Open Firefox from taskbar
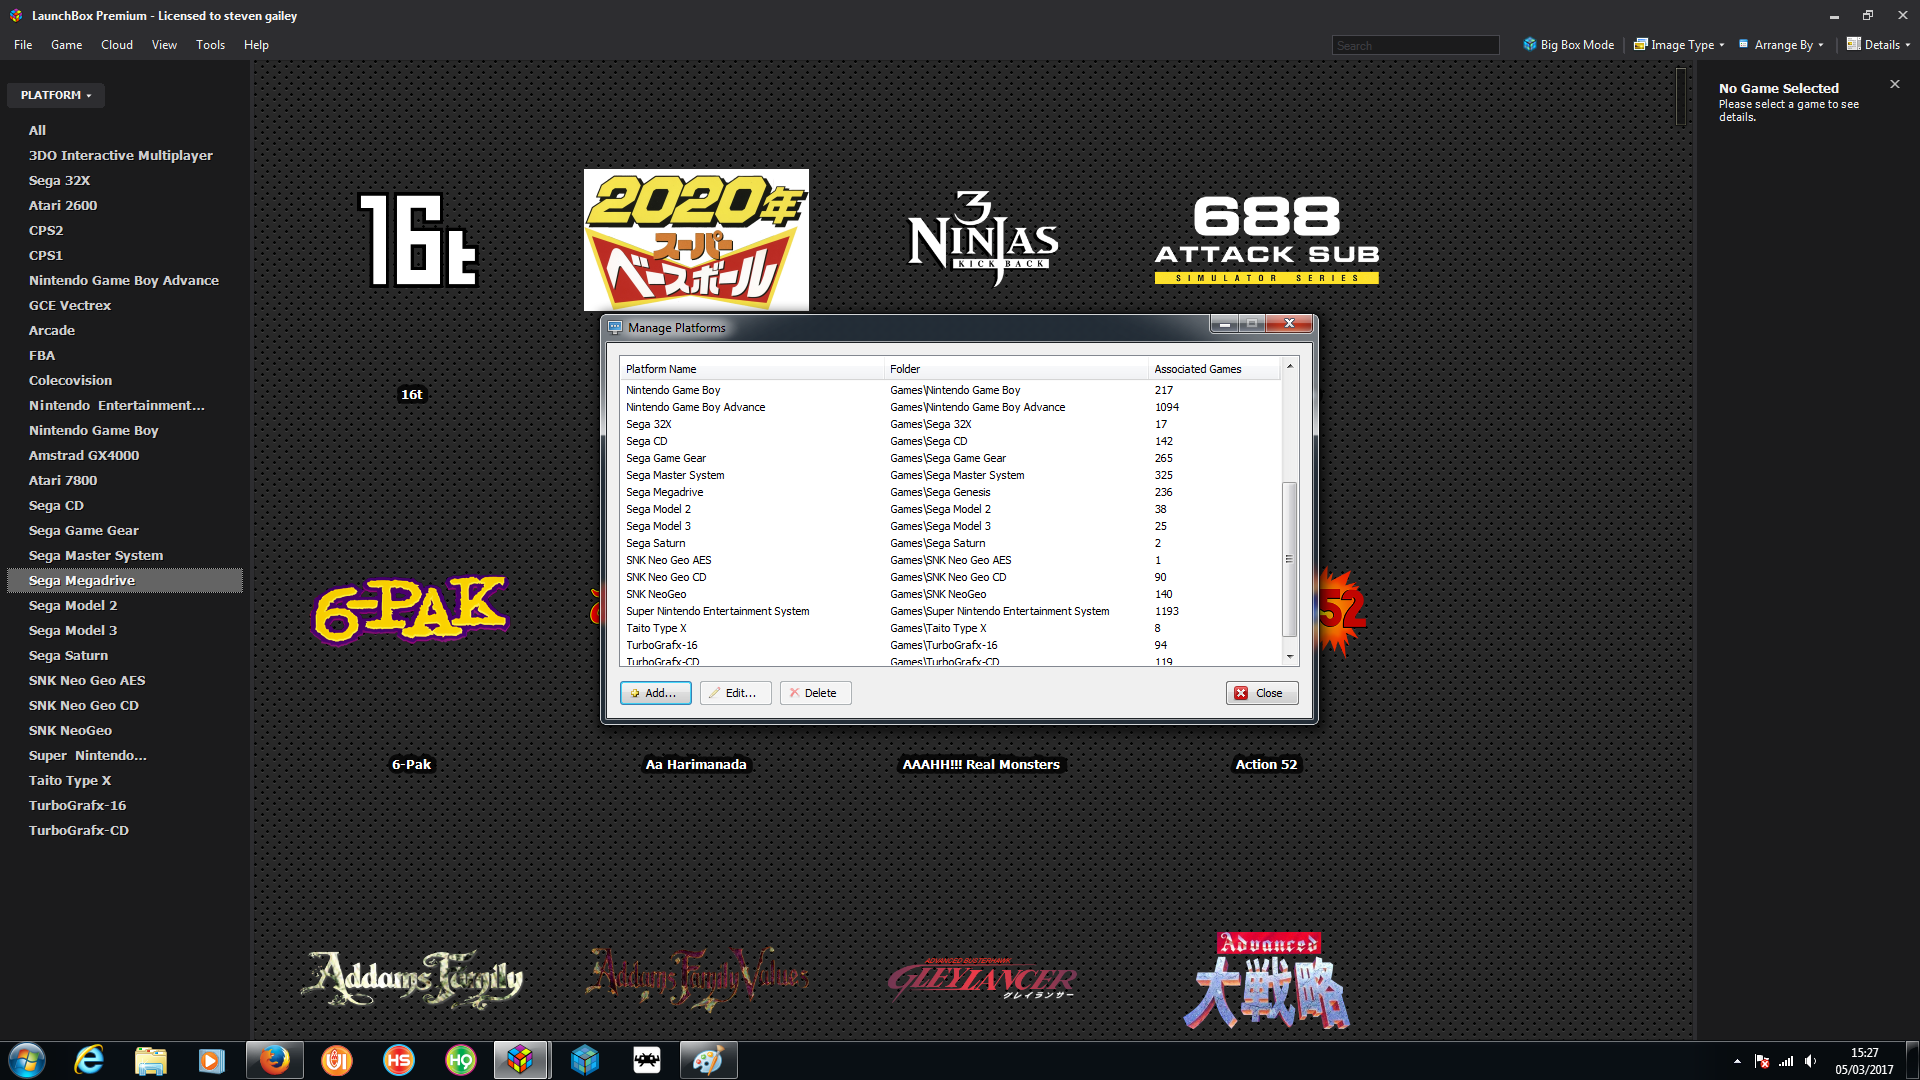The height and width of the screenshot is (1080, 1920). click(274, 1060)
